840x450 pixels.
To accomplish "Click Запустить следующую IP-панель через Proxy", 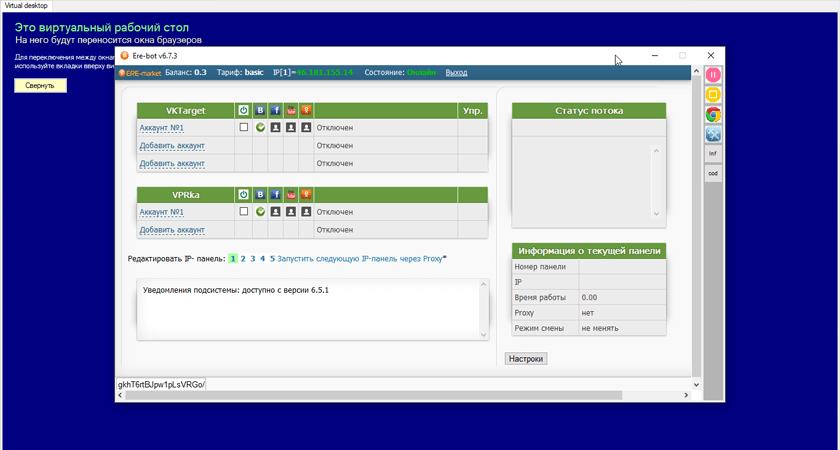I will pos(360,258).
